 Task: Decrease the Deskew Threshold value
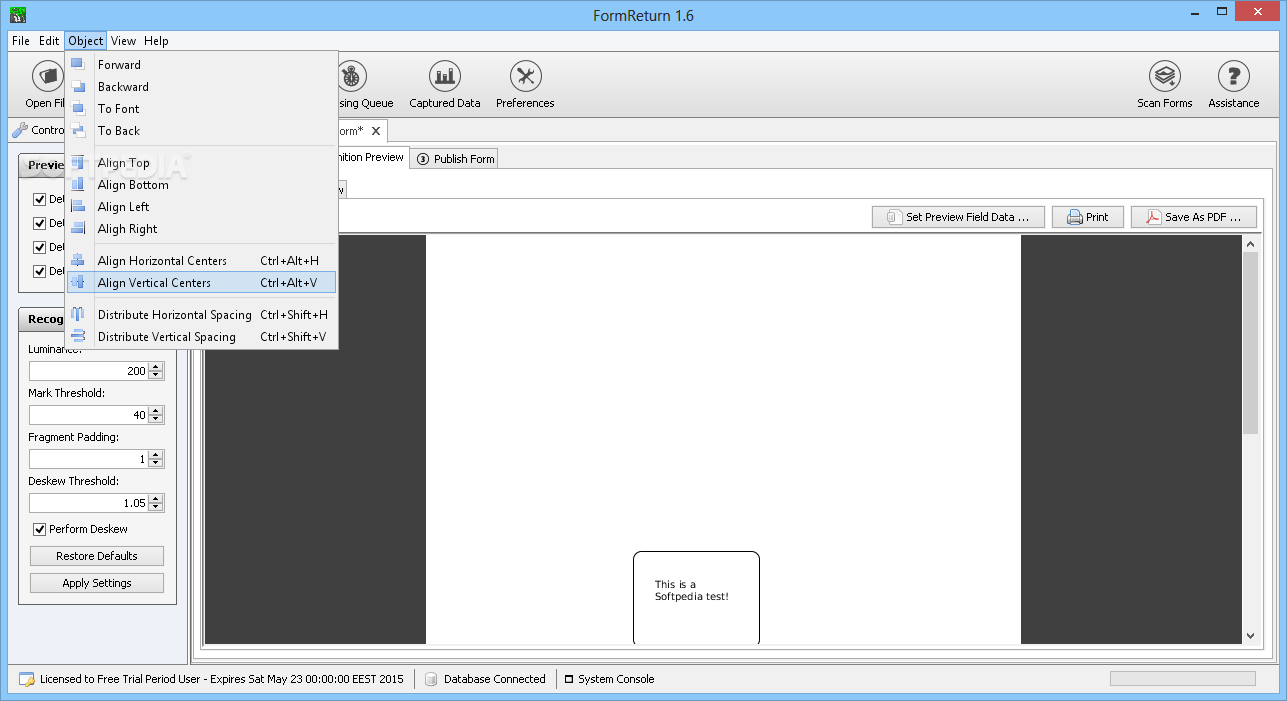coord(156,507)
